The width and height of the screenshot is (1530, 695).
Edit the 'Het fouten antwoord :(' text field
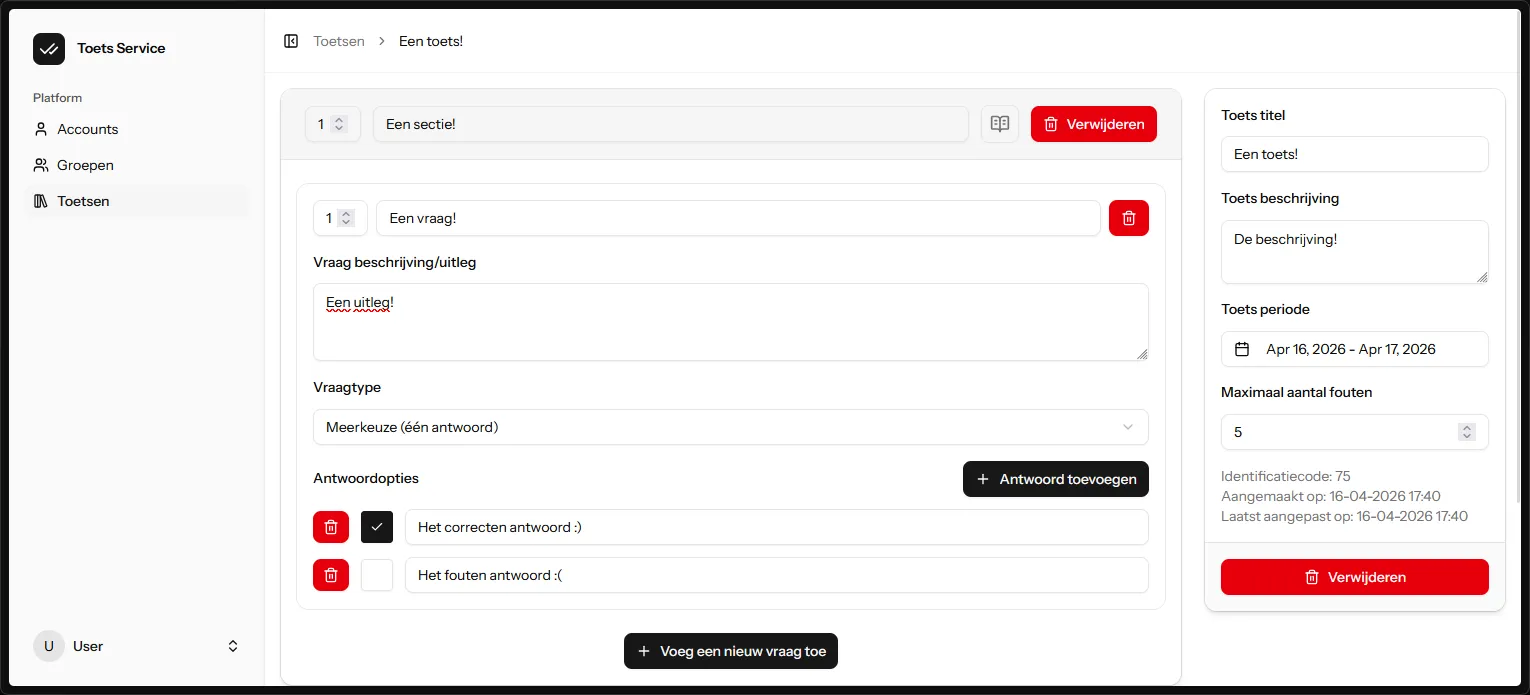pos(777,575)
